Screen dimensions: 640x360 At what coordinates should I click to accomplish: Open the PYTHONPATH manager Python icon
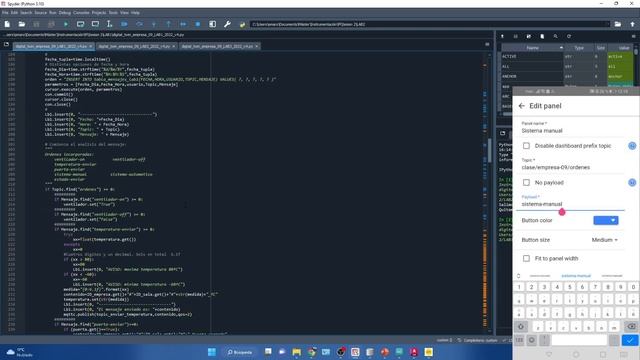tap(242, 24)
